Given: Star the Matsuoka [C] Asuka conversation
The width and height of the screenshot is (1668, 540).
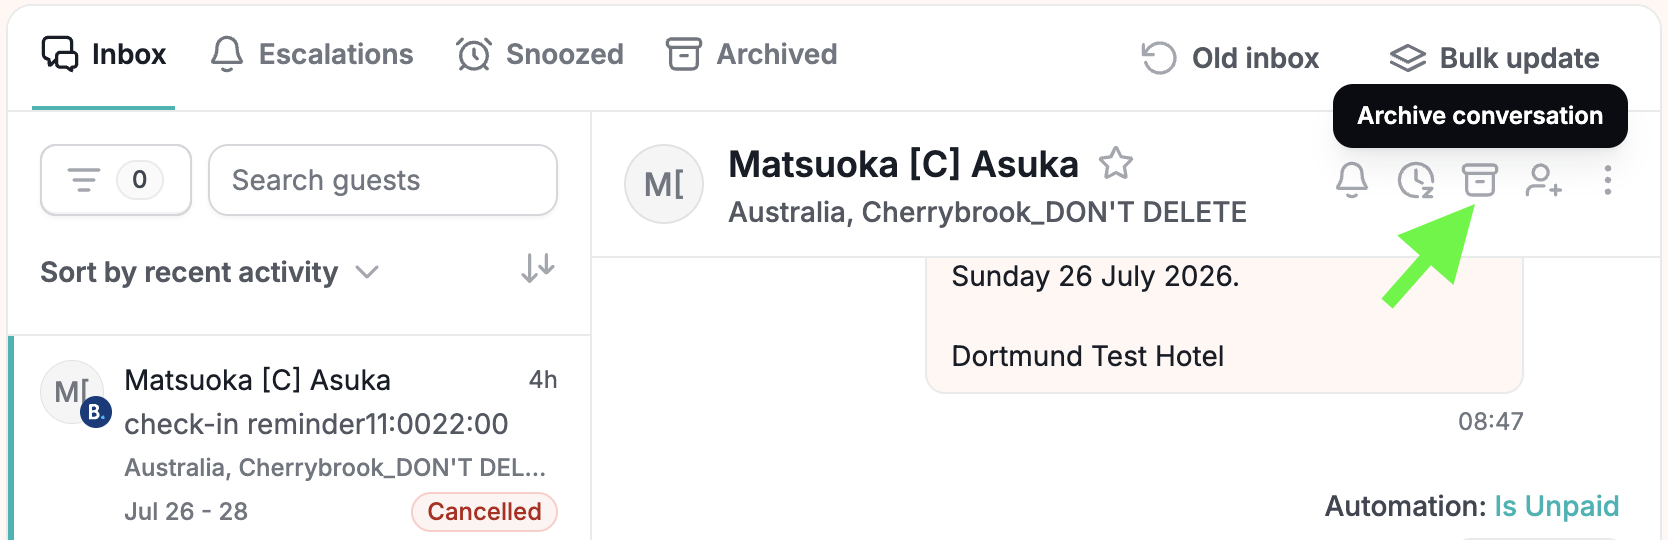Looking at the screenshot, I should point(1116,163).
